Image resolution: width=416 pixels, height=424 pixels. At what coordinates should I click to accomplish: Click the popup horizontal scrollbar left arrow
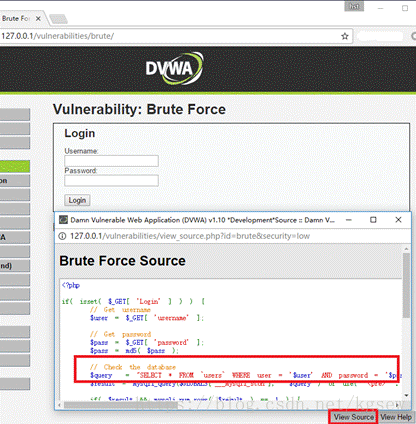(x=60, y=405)
